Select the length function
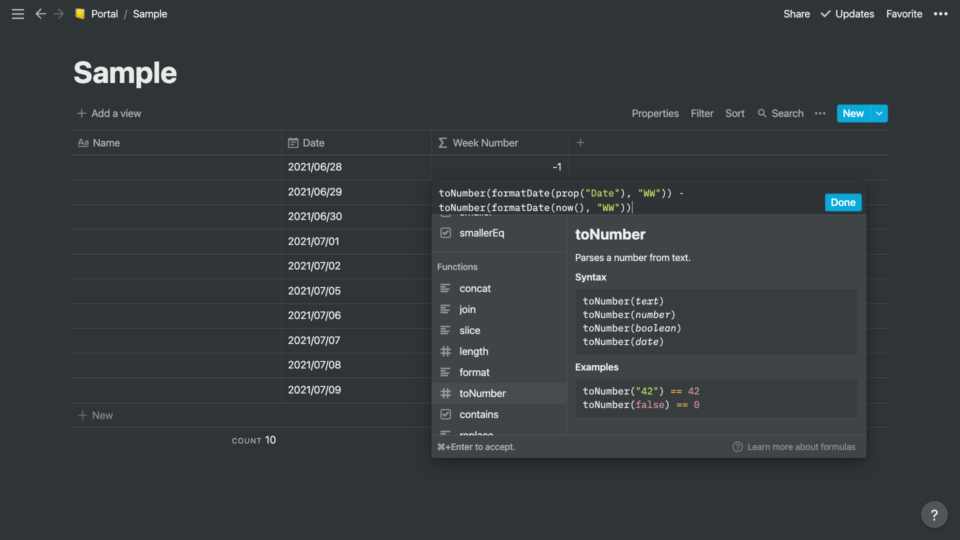960x540 pixels. [499, 351]
